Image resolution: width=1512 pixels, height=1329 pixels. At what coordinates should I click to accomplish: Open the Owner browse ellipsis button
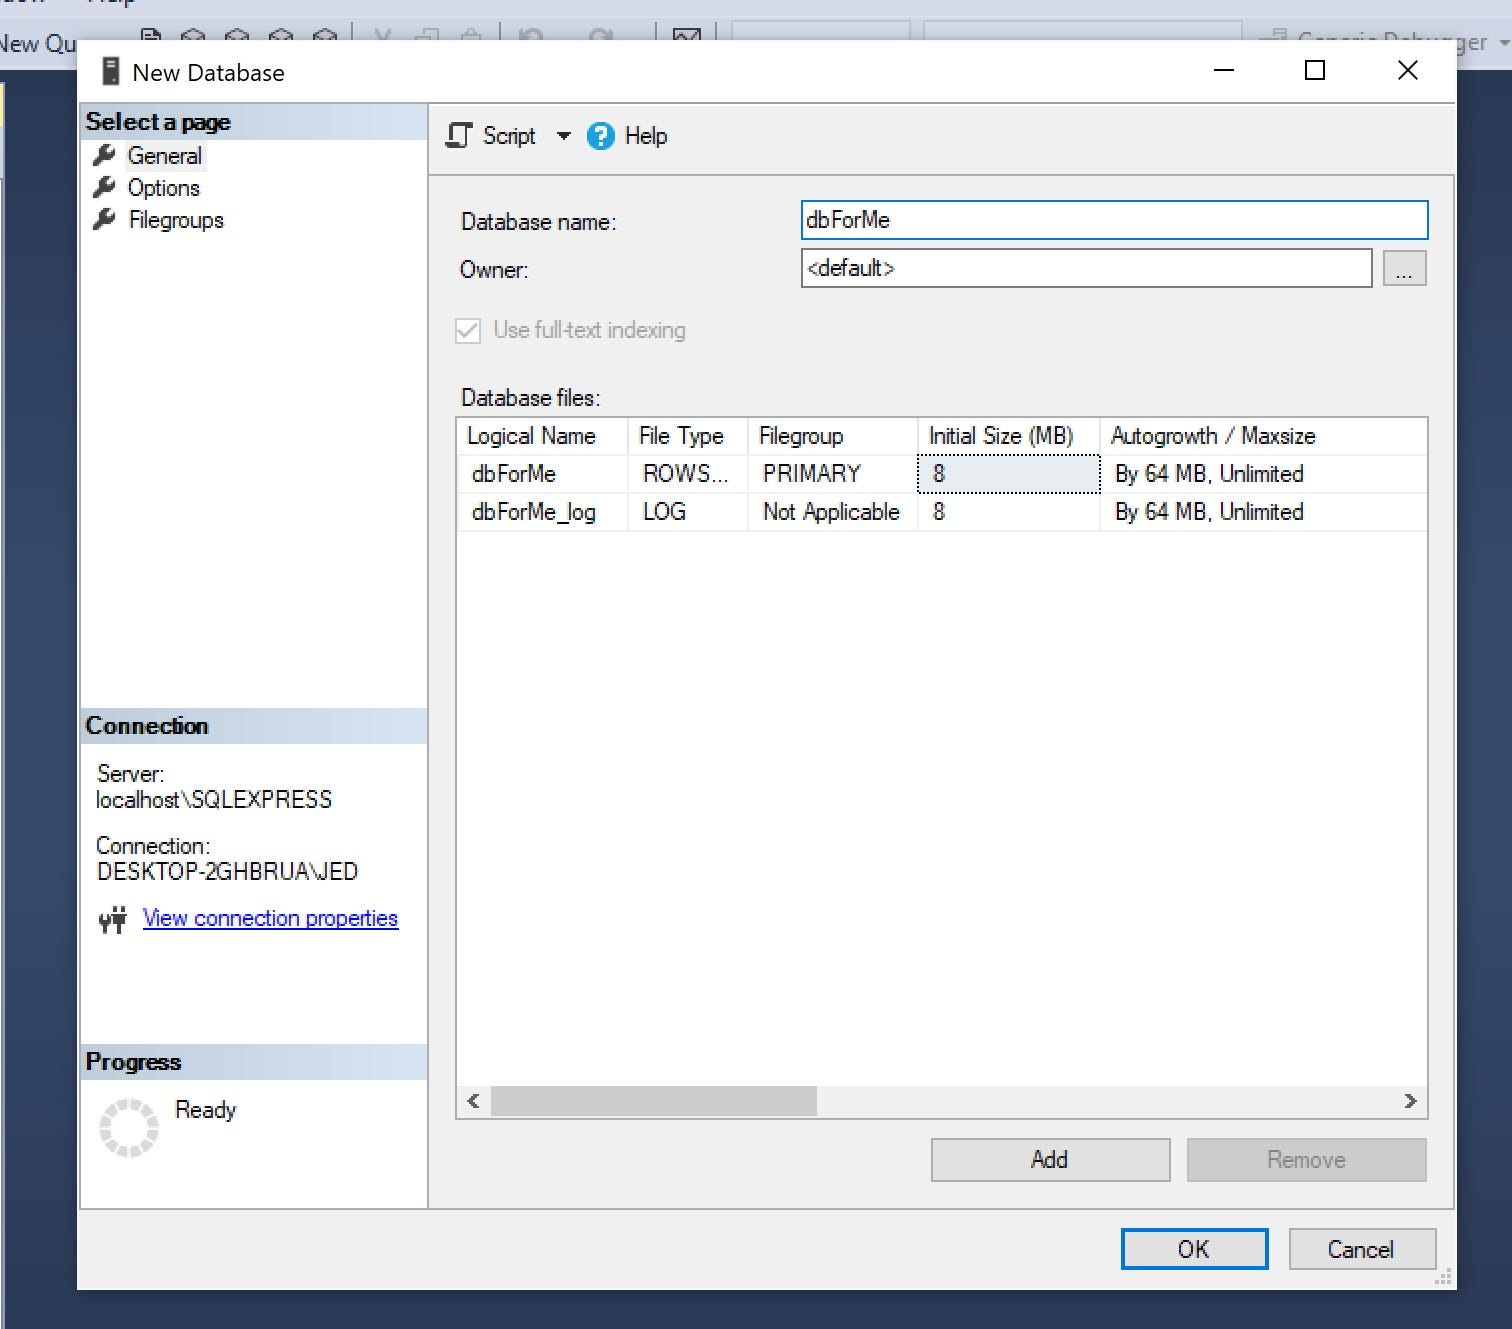[x=1404, y=268]
